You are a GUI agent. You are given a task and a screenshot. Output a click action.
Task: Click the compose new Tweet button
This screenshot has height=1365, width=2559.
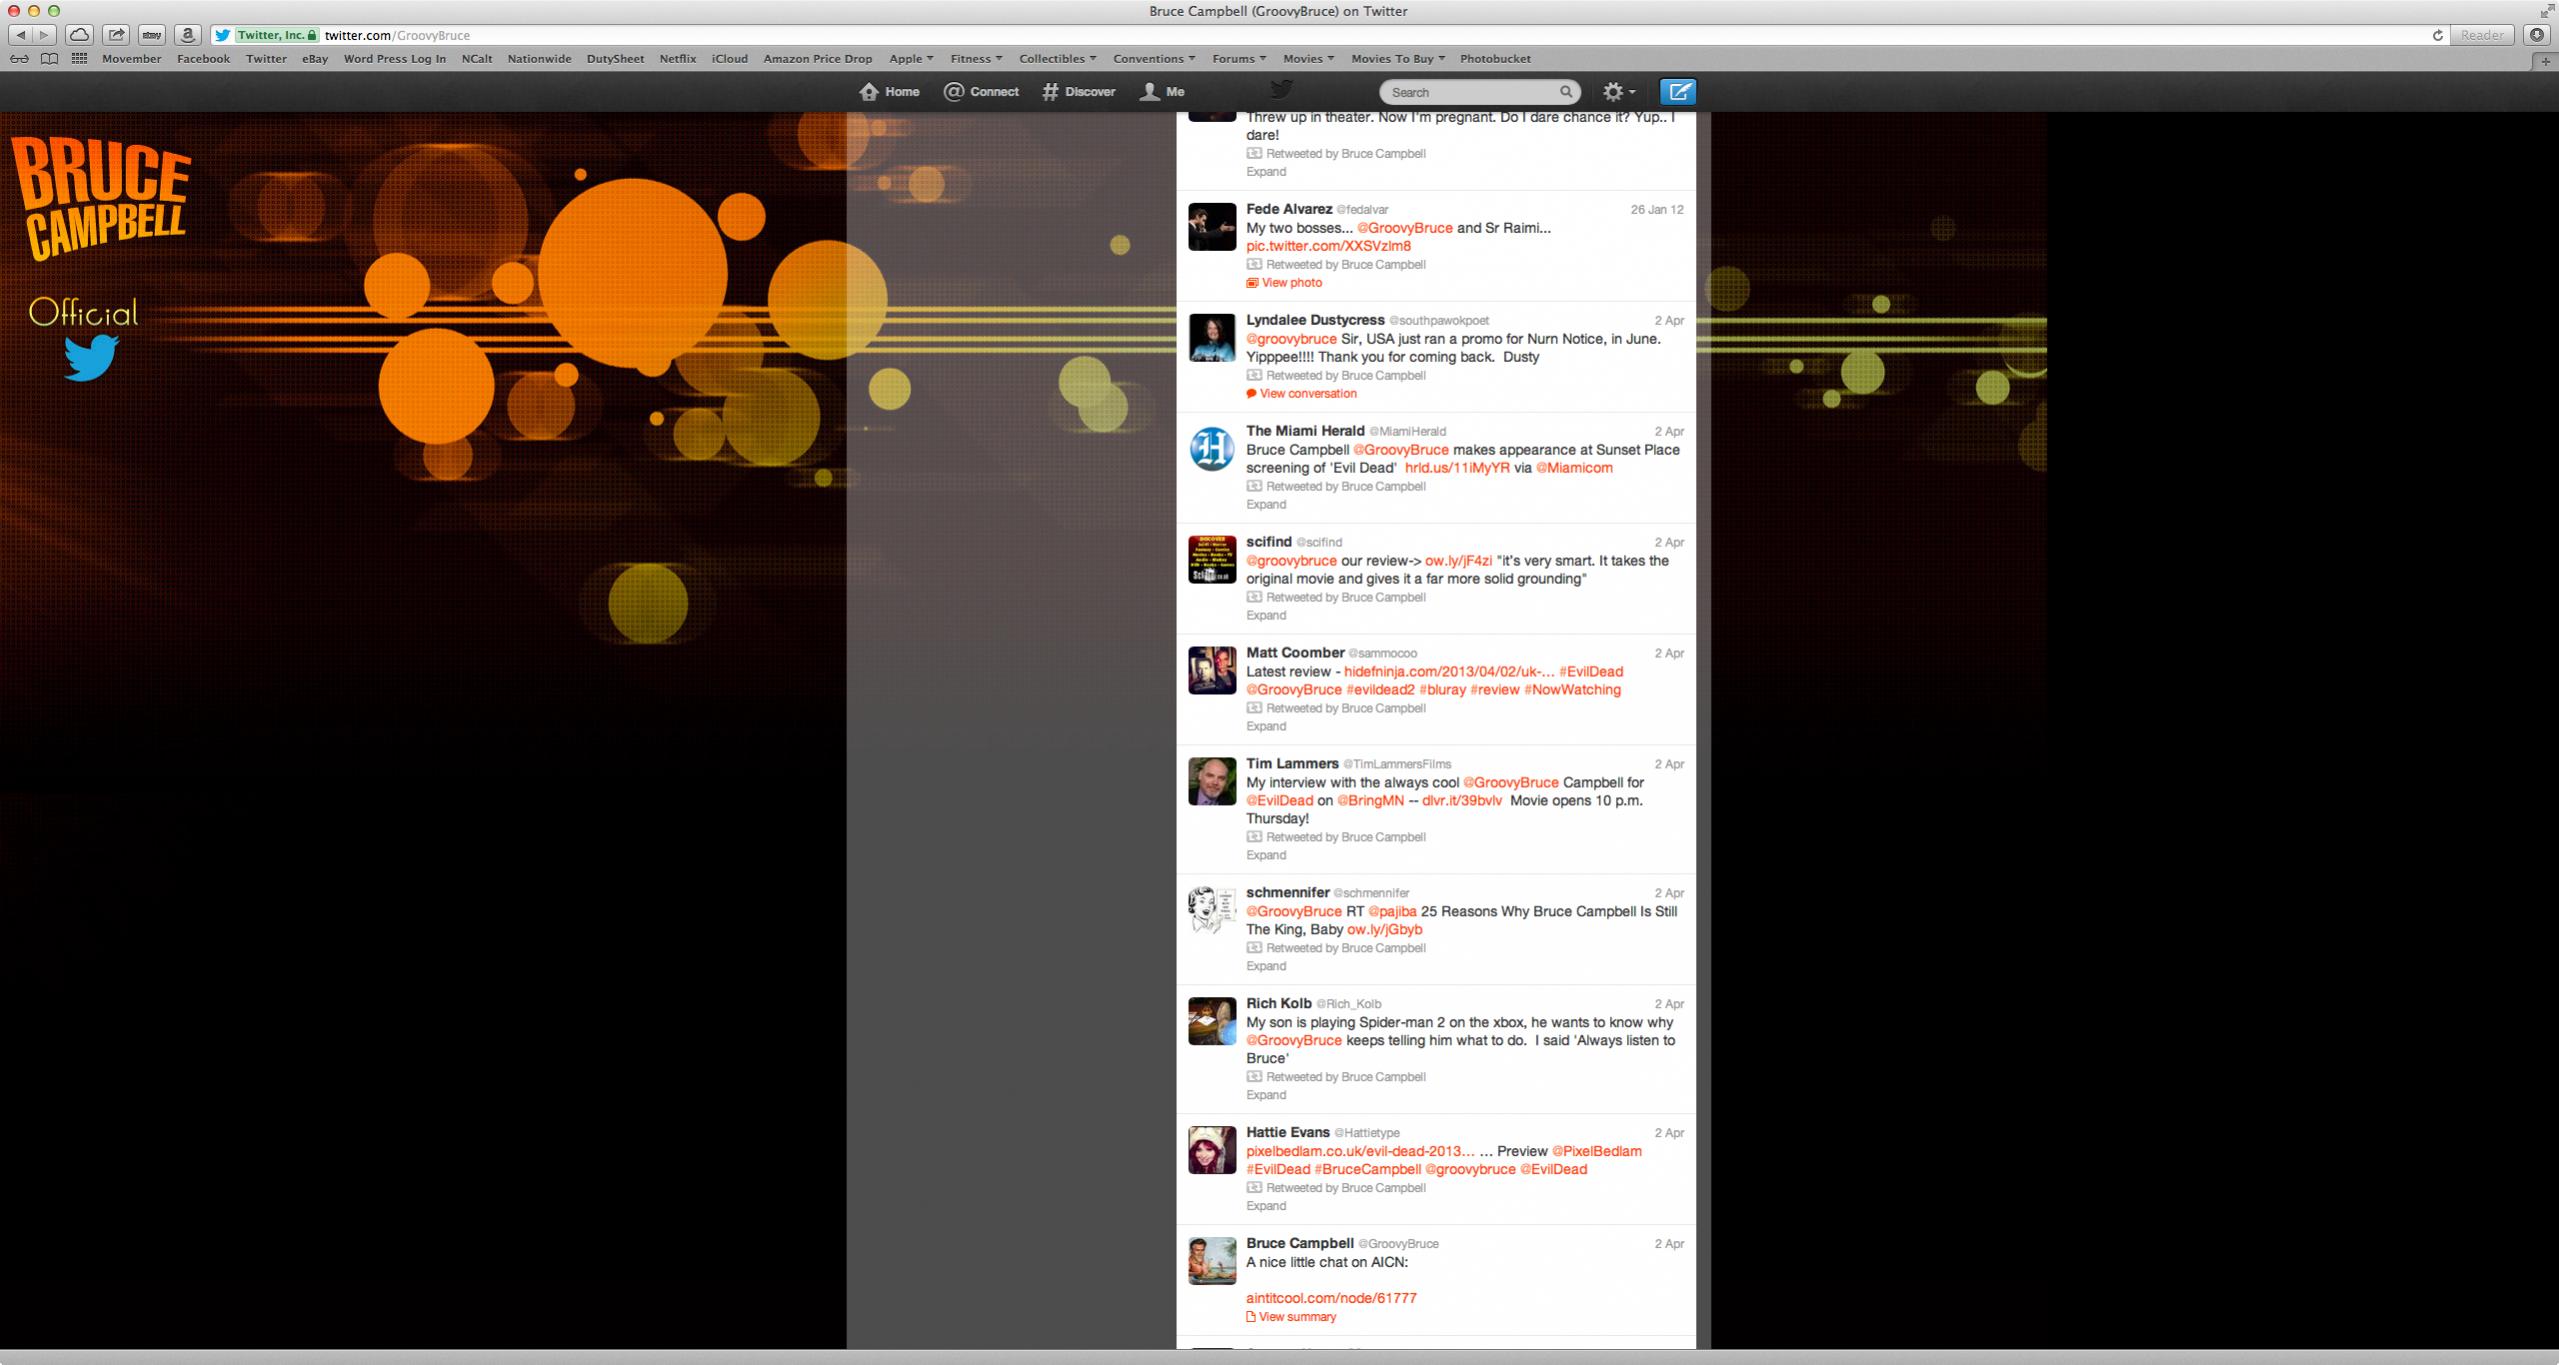(x=1678, y=91)
